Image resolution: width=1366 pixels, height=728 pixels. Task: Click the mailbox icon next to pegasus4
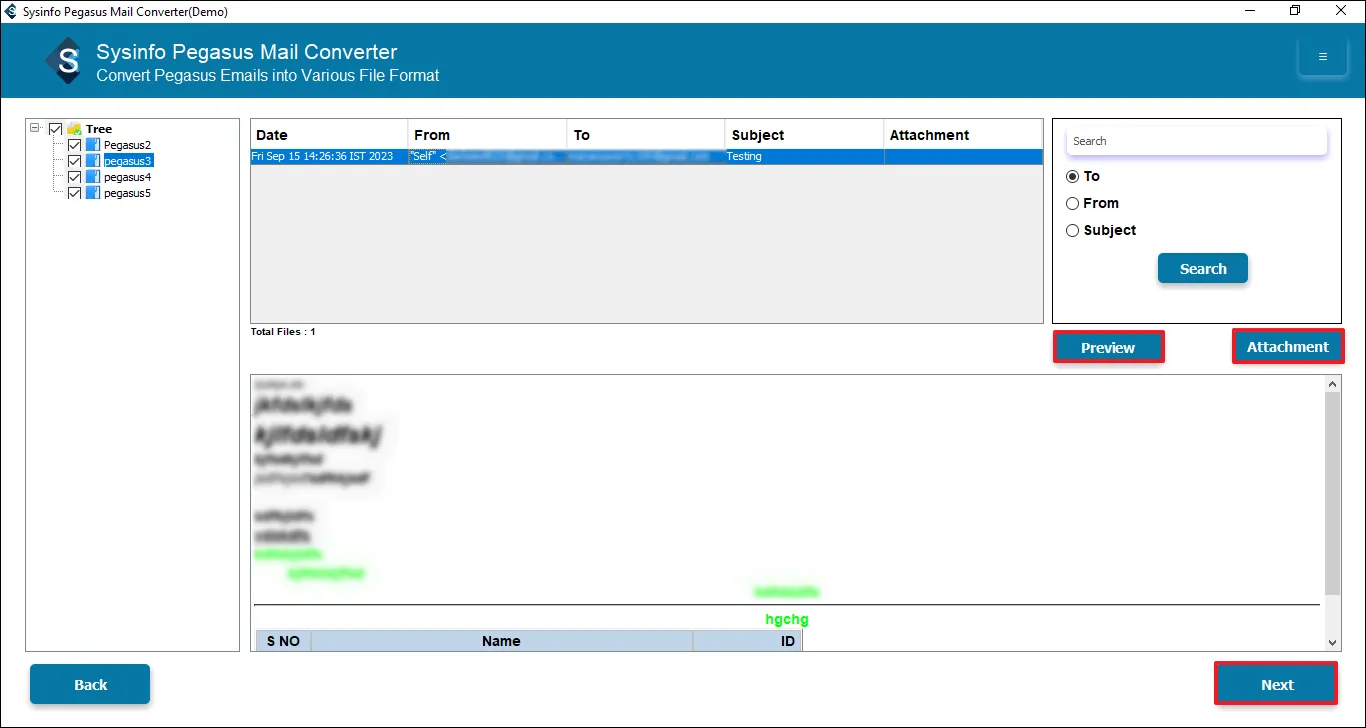click(x=93, y=177)
